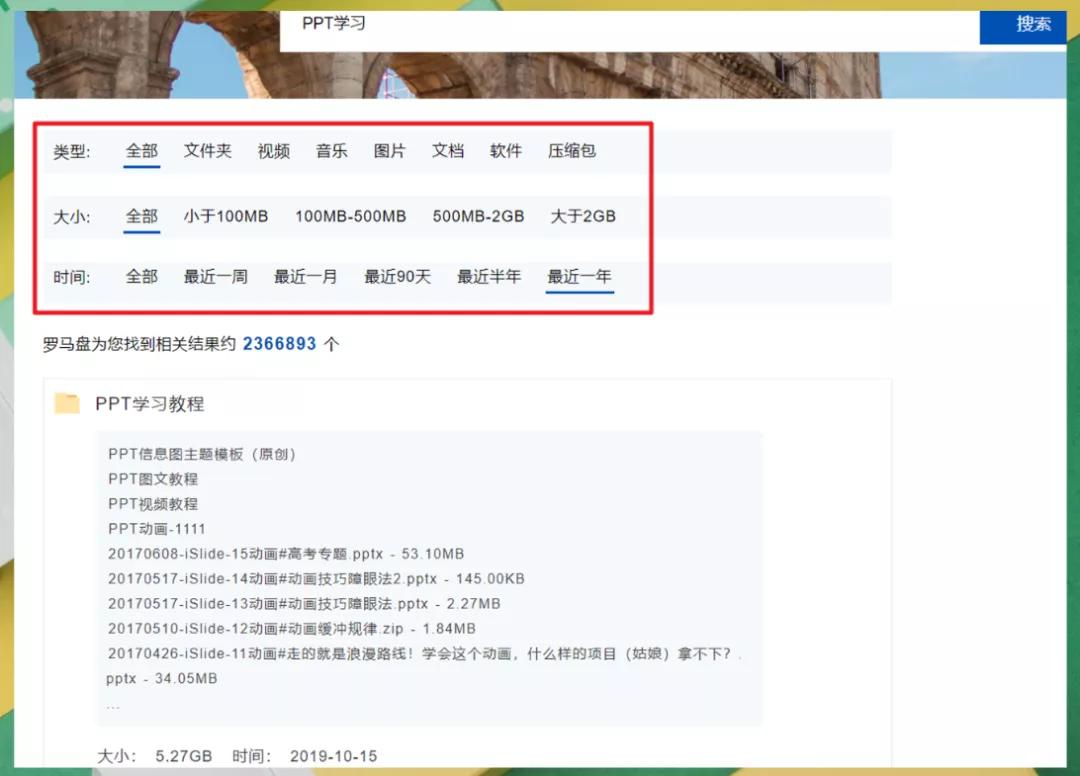Select the 图片 type filter
Screen dimensions: 1080x776
coord(389,151)
